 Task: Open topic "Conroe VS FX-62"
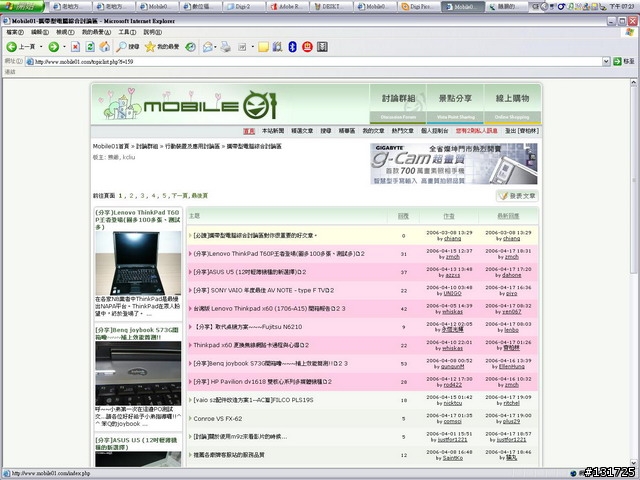[x=218, y=418]
